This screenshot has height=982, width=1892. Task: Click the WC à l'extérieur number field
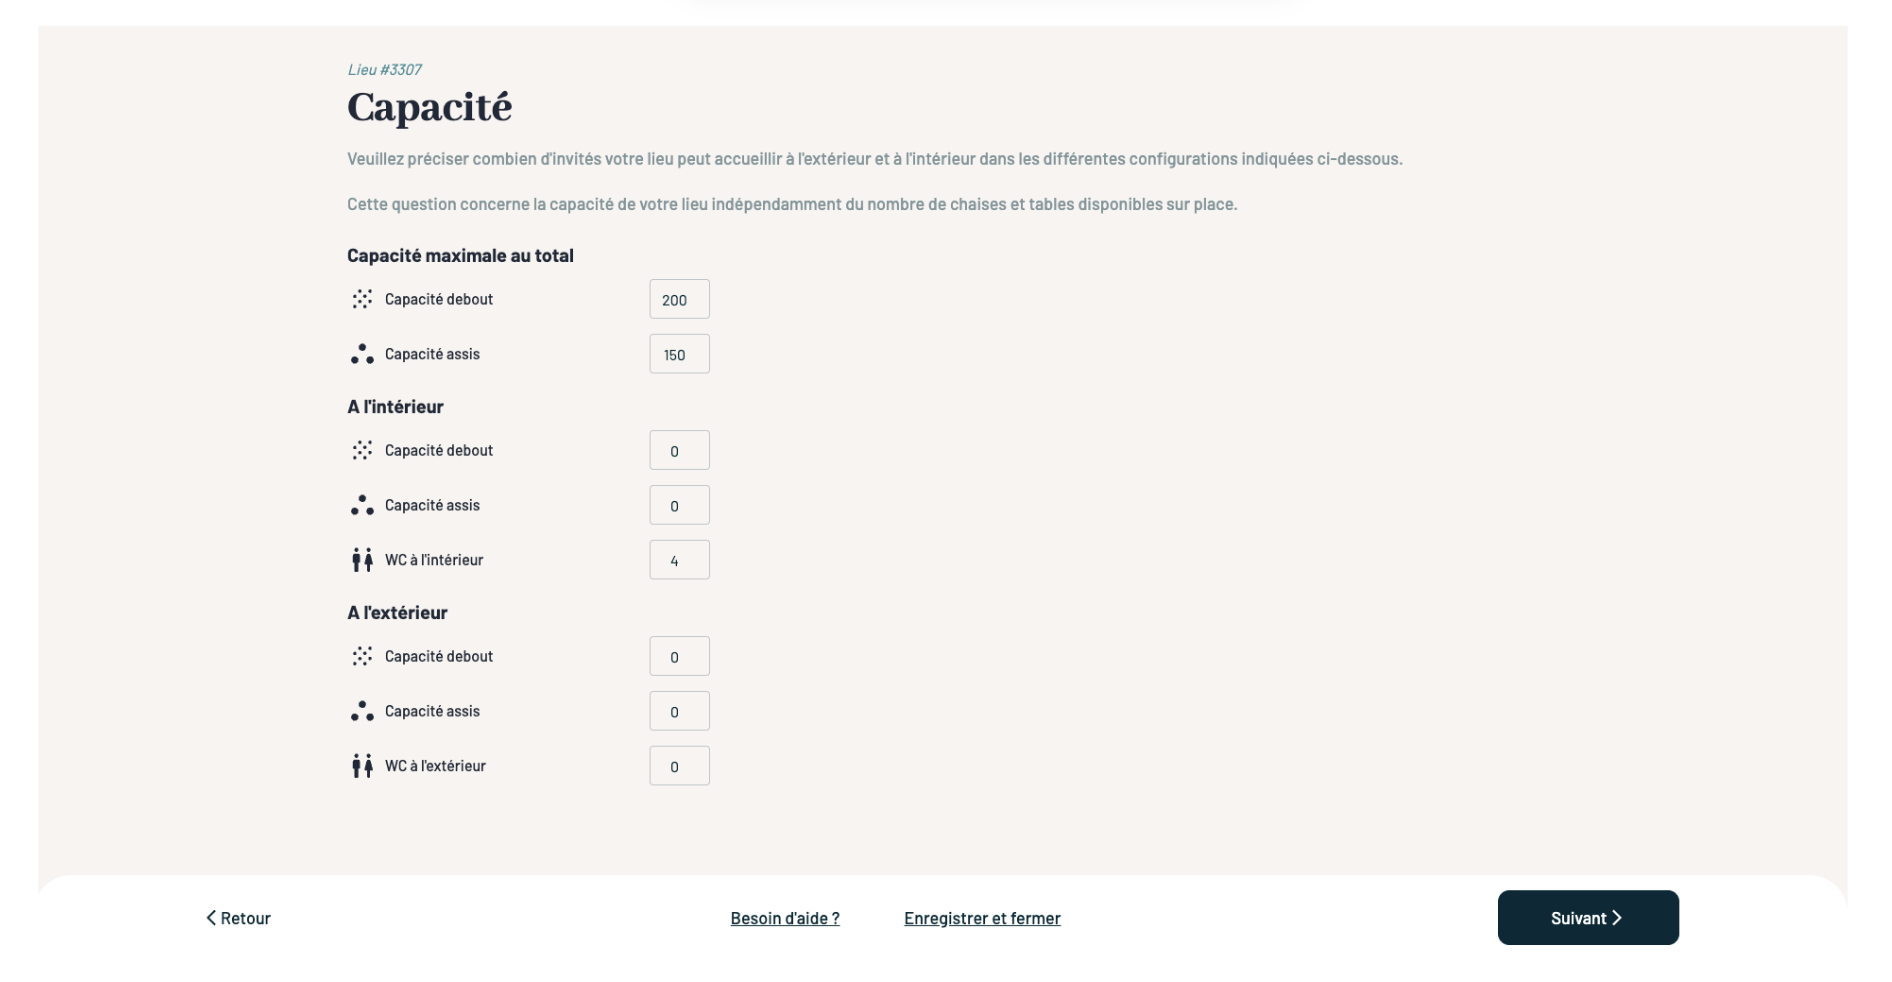pyautogui.click(x=679, y=766)
